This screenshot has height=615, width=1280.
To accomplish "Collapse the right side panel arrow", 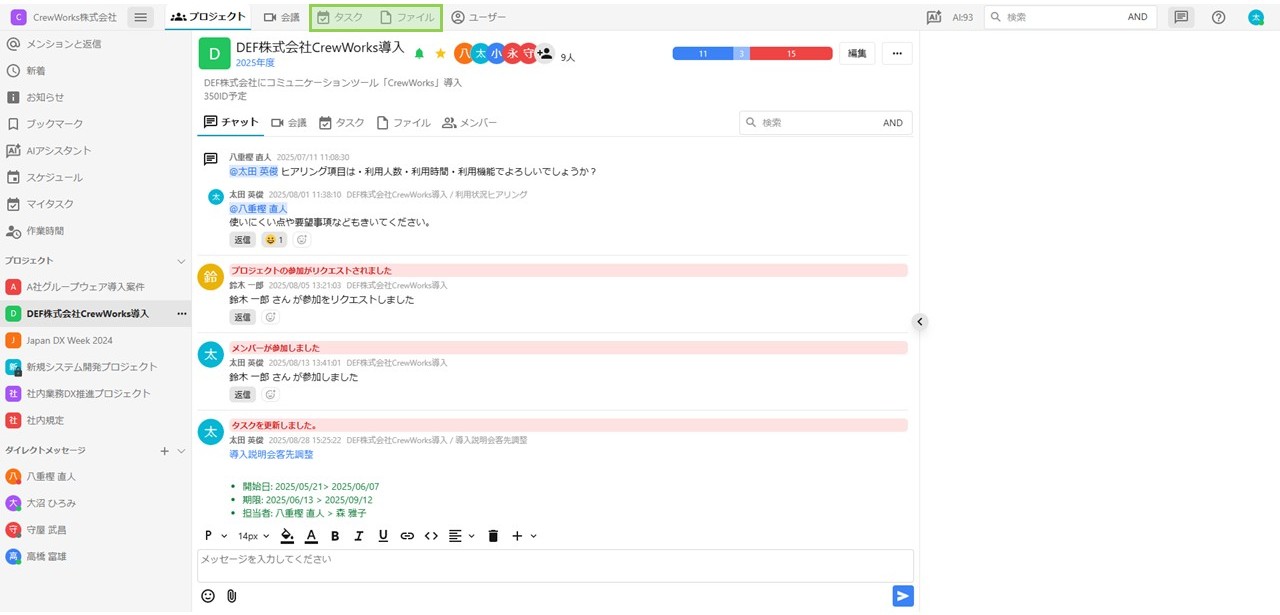I will coord(920,322).
